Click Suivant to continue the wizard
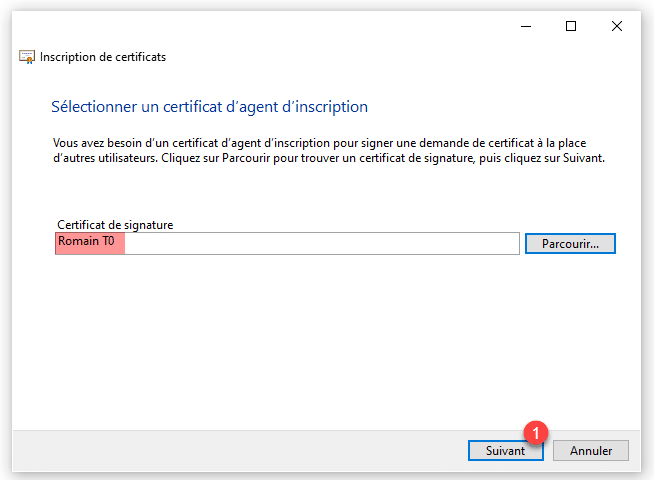Viewport: 654px width, 480px height. tap(505, 451)
